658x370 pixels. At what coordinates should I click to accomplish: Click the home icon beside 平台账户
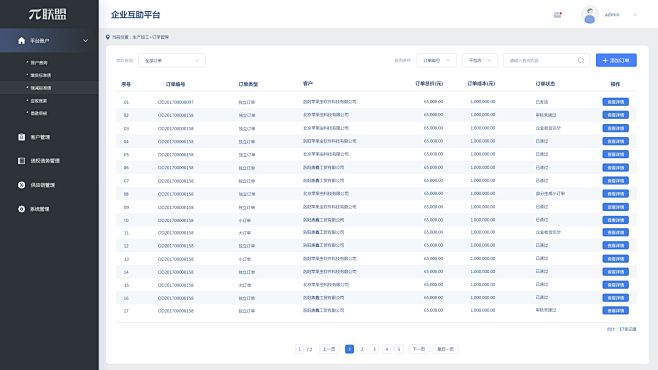point(21,41)
